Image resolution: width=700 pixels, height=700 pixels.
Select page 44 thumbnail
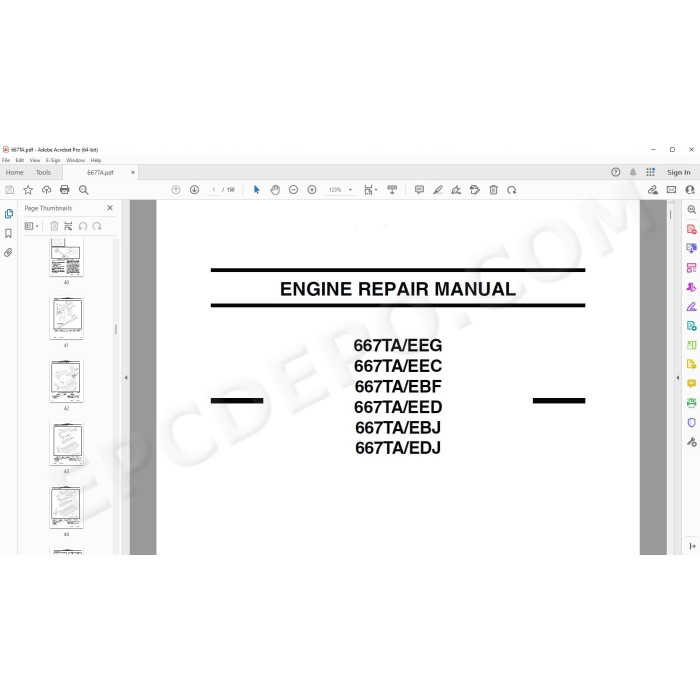coord(66,507)
